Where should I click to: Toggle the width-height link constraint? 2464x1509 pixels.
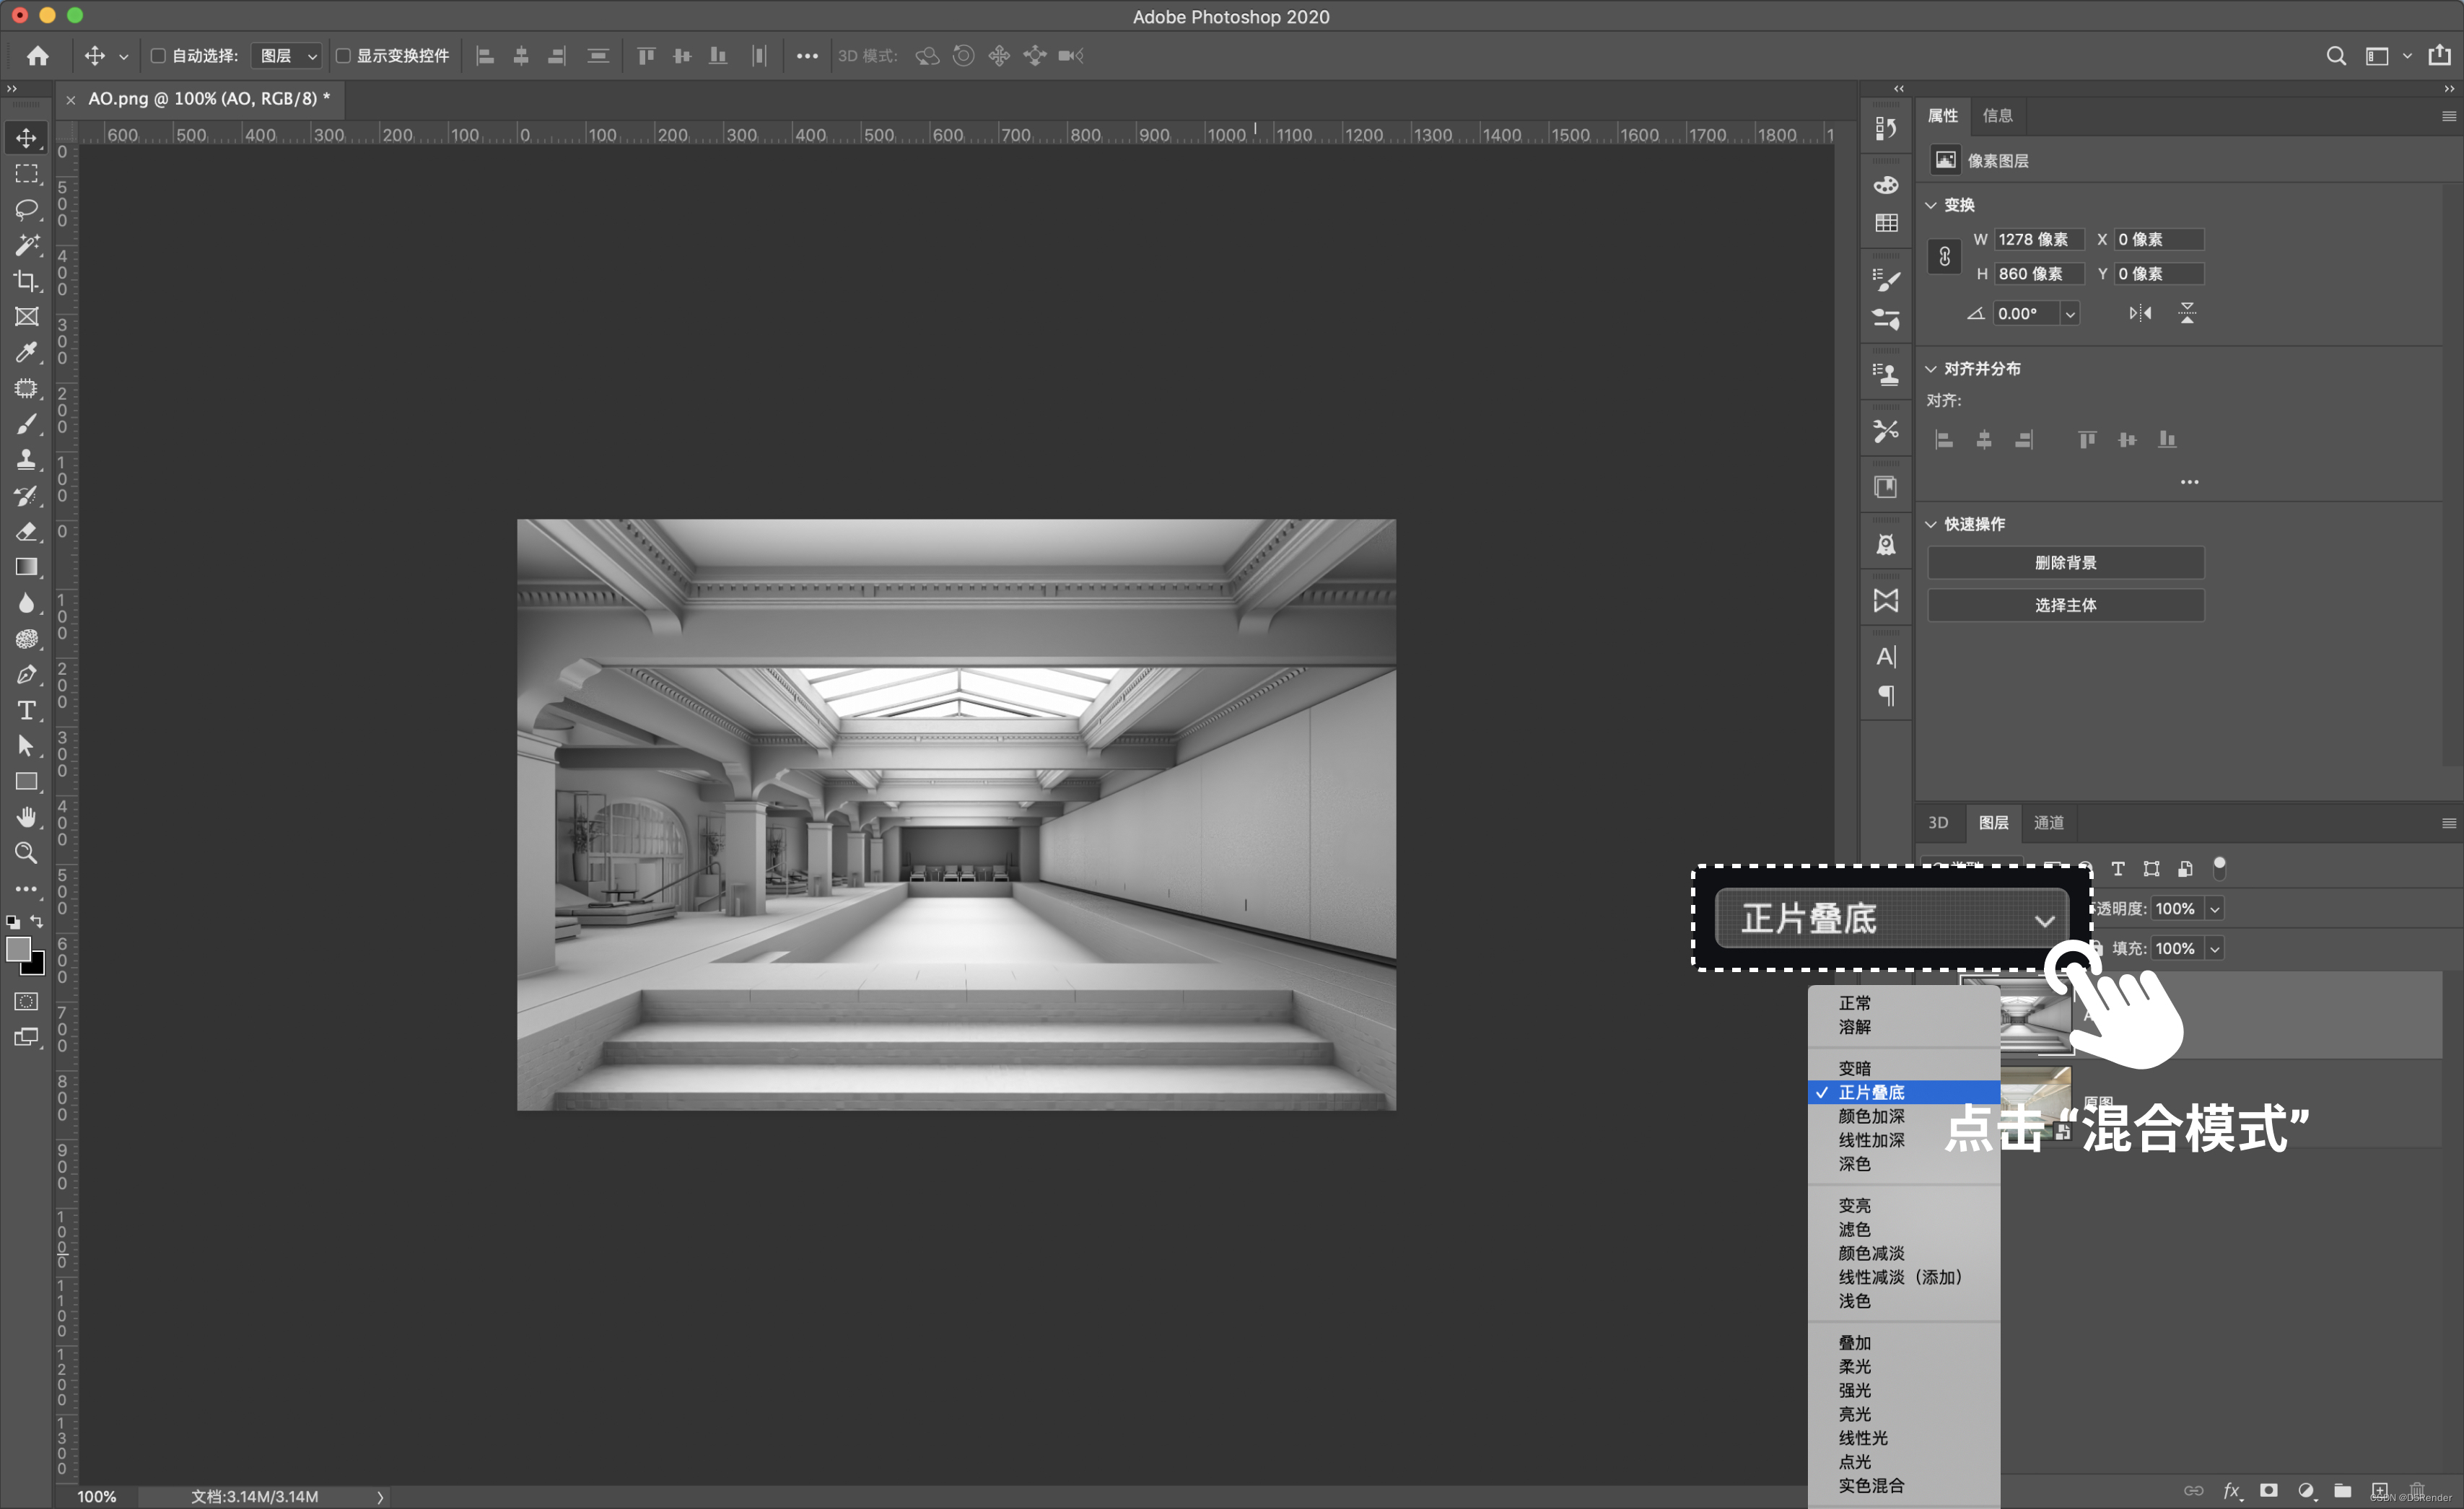(x=1944, y=257)
